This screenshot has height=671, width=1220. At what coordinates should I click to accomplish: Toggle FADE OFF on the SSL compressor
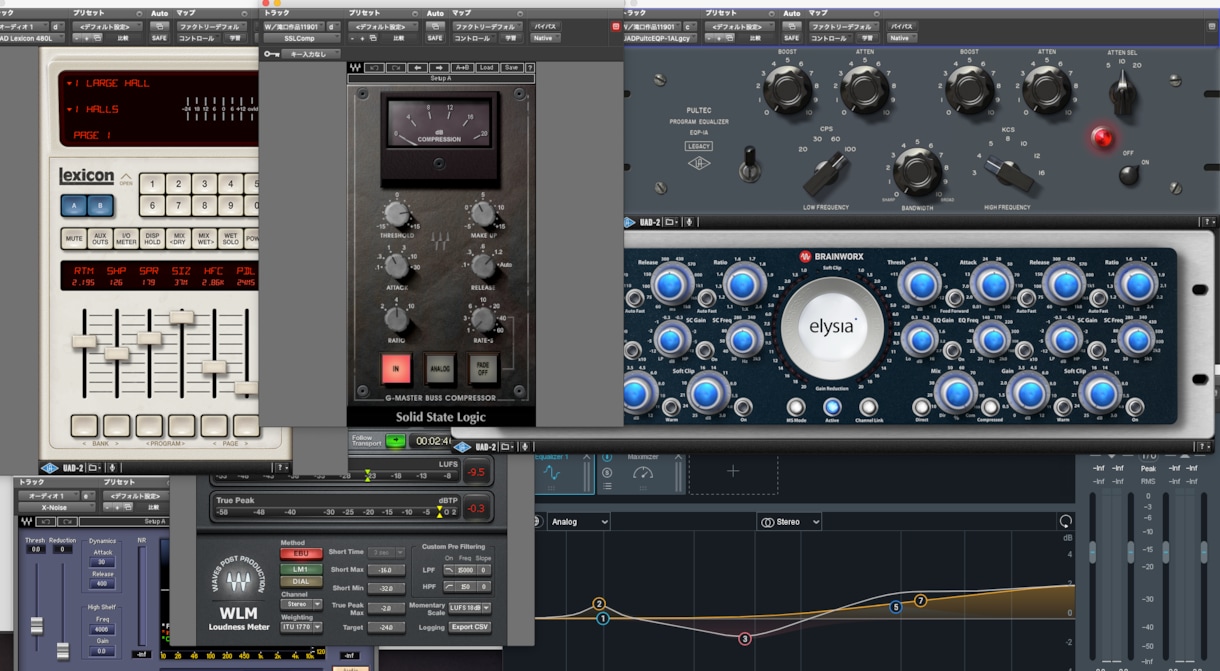484,369
